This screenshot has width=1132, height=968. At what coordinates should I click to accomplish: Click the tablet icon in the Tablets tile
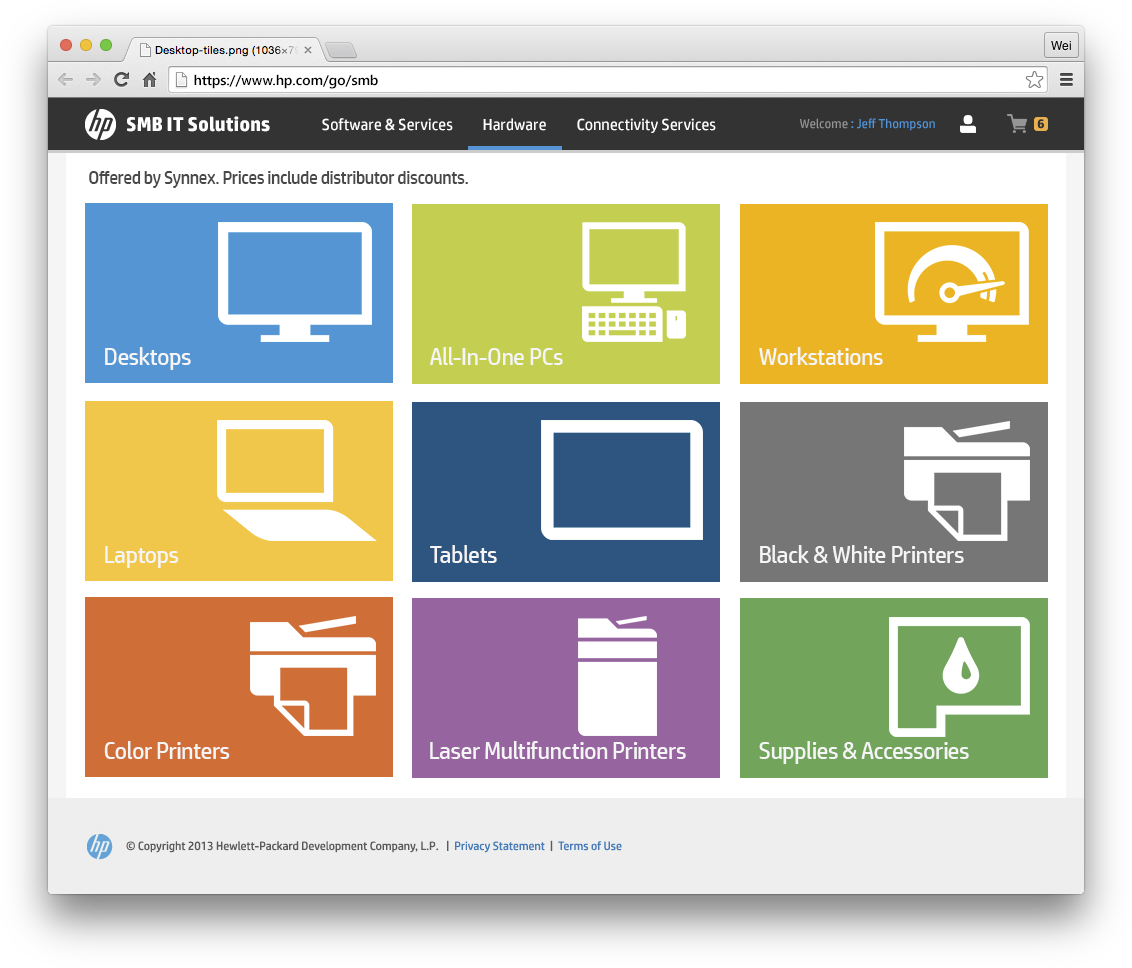622,480
